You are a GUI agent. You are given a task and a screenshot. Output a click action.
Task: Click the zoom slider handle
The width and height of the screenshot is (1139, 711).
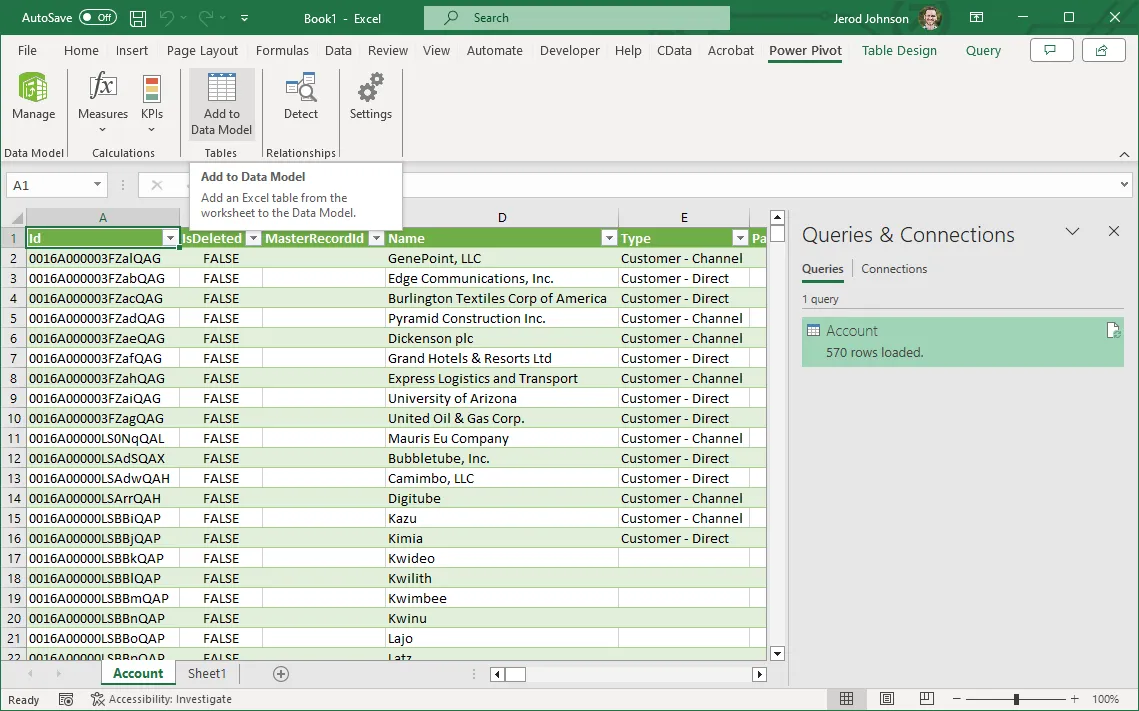(1016, 699)
